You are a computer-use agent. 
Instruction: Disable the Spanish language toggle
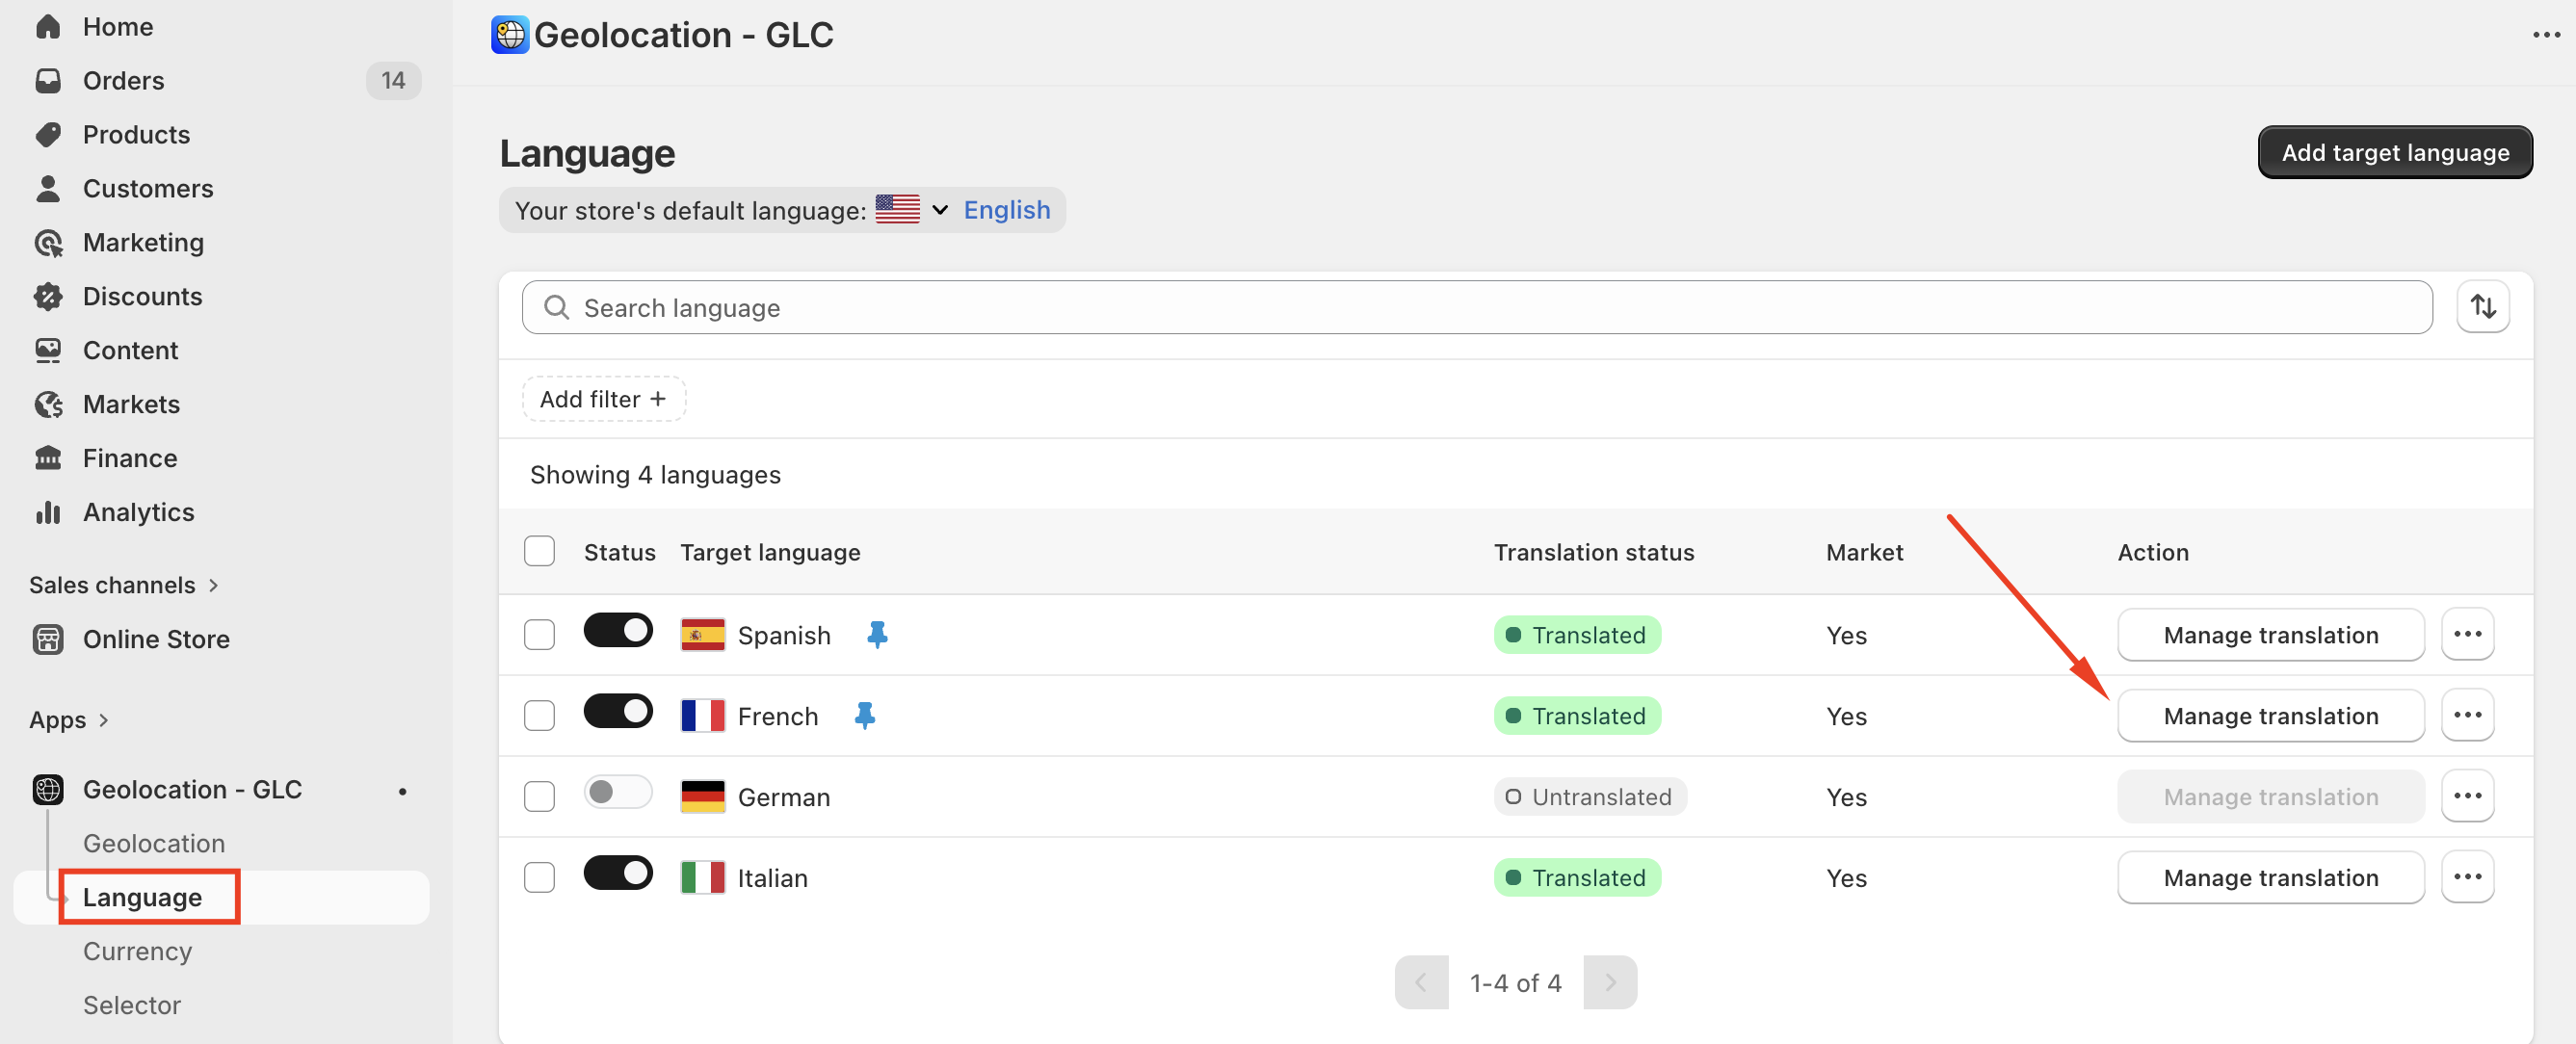click(x=618, y=631)
